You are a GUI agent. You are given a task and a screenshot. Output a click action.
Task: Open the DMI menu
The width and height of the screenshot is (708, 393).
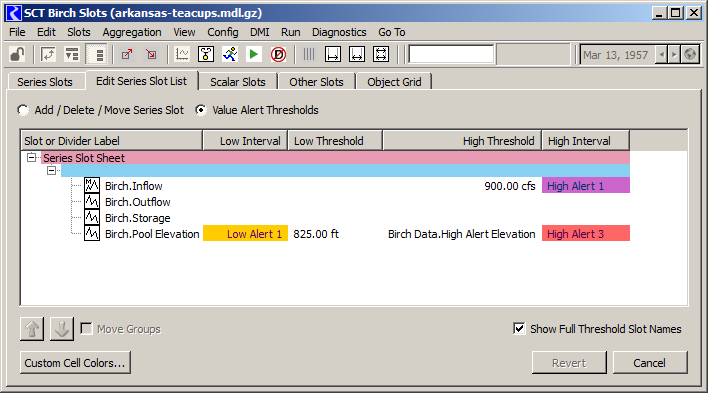(x=260, y=32)
